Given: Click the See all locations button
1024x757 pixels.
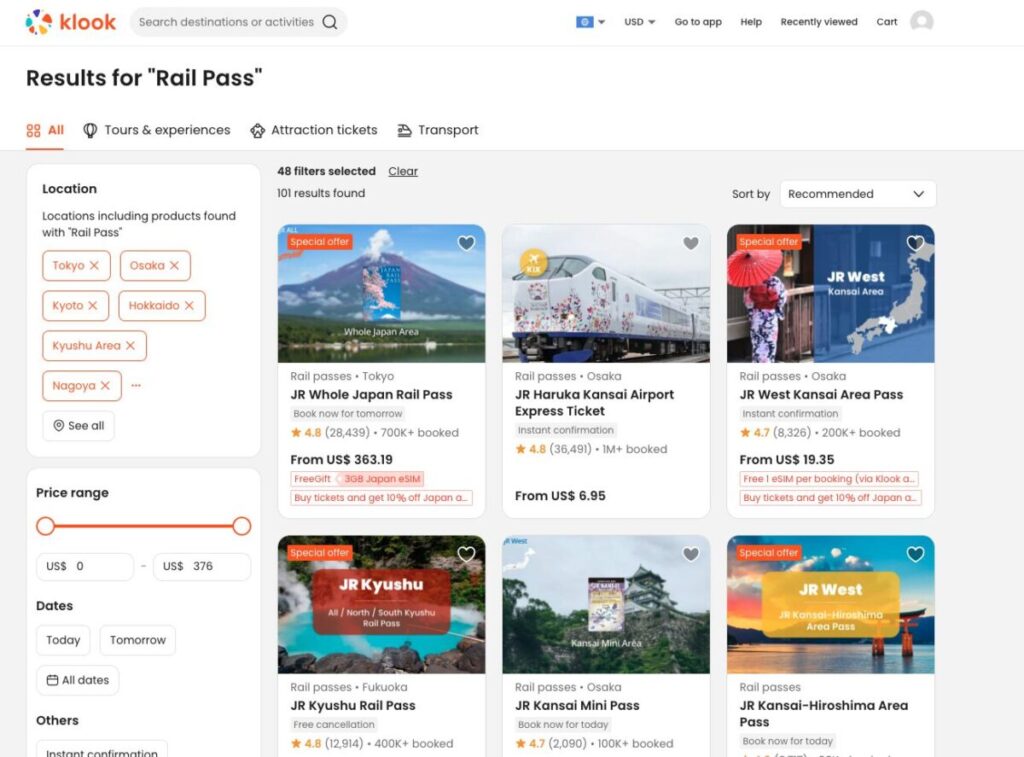Looking at the screenshot, I should click(x=78, y=426).
